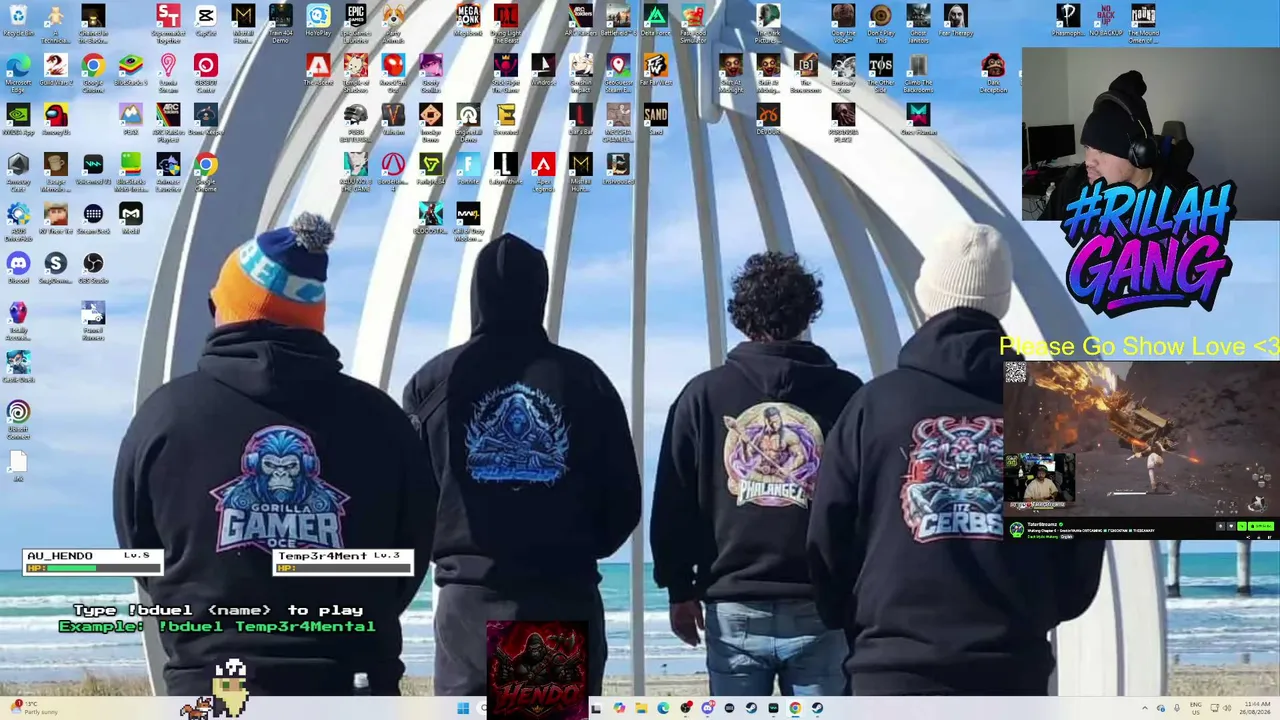The image size is (1280, 720).
Task: Launch Climb The Backrooms shortcut
Action: (x=918, y=74)
